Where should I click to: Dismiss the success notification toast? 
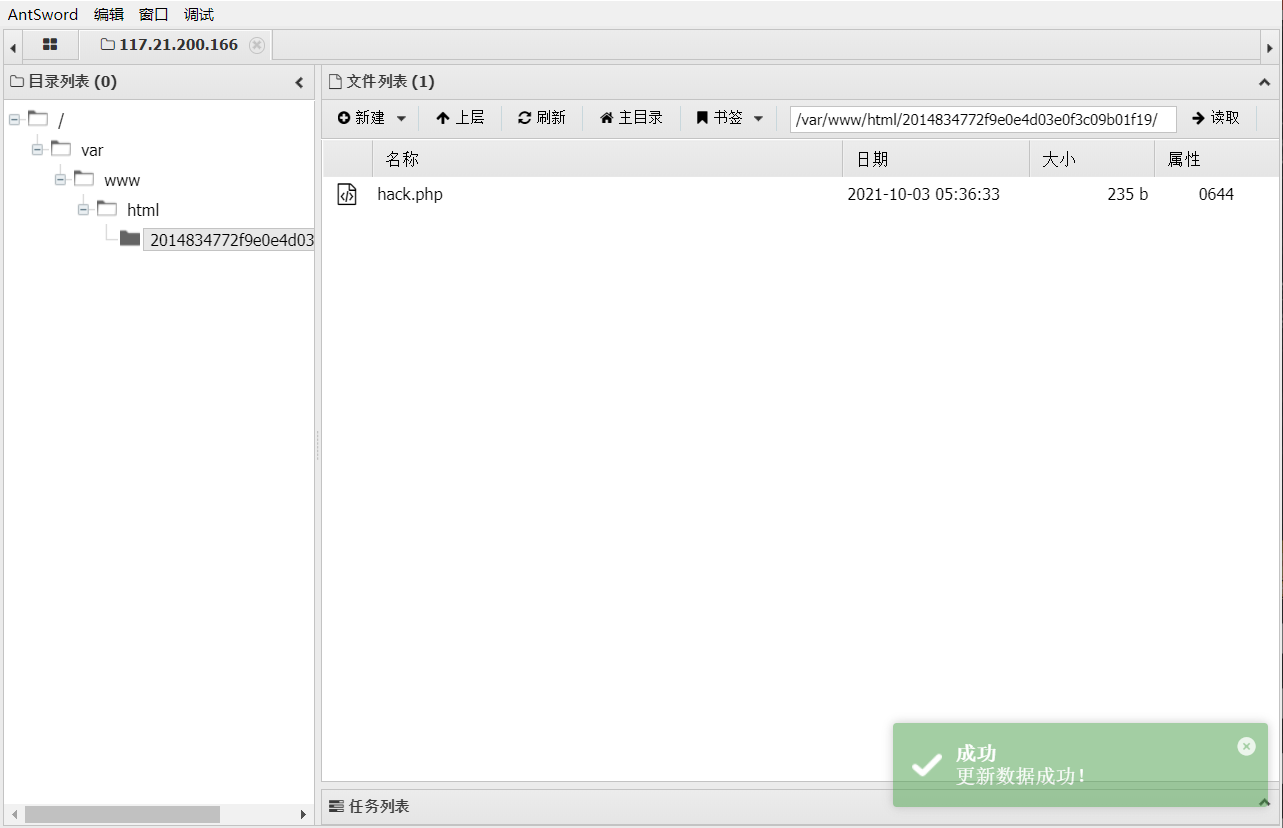click(1246, 746)
